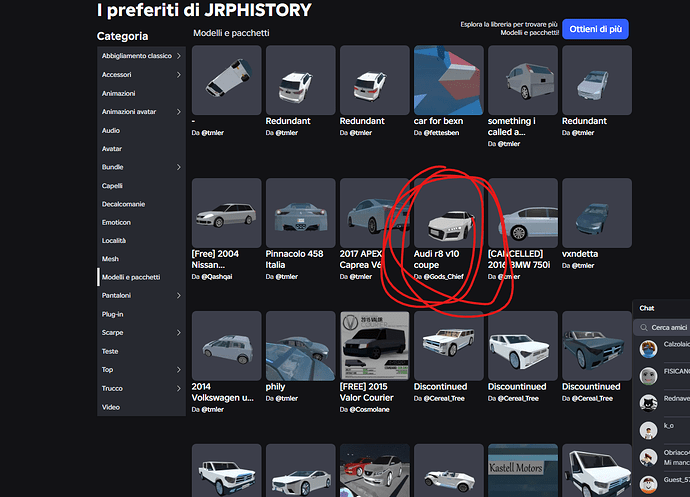Select the Avatar category
Viewport: 690px width, 497px height.
click(x=141, y=149)
